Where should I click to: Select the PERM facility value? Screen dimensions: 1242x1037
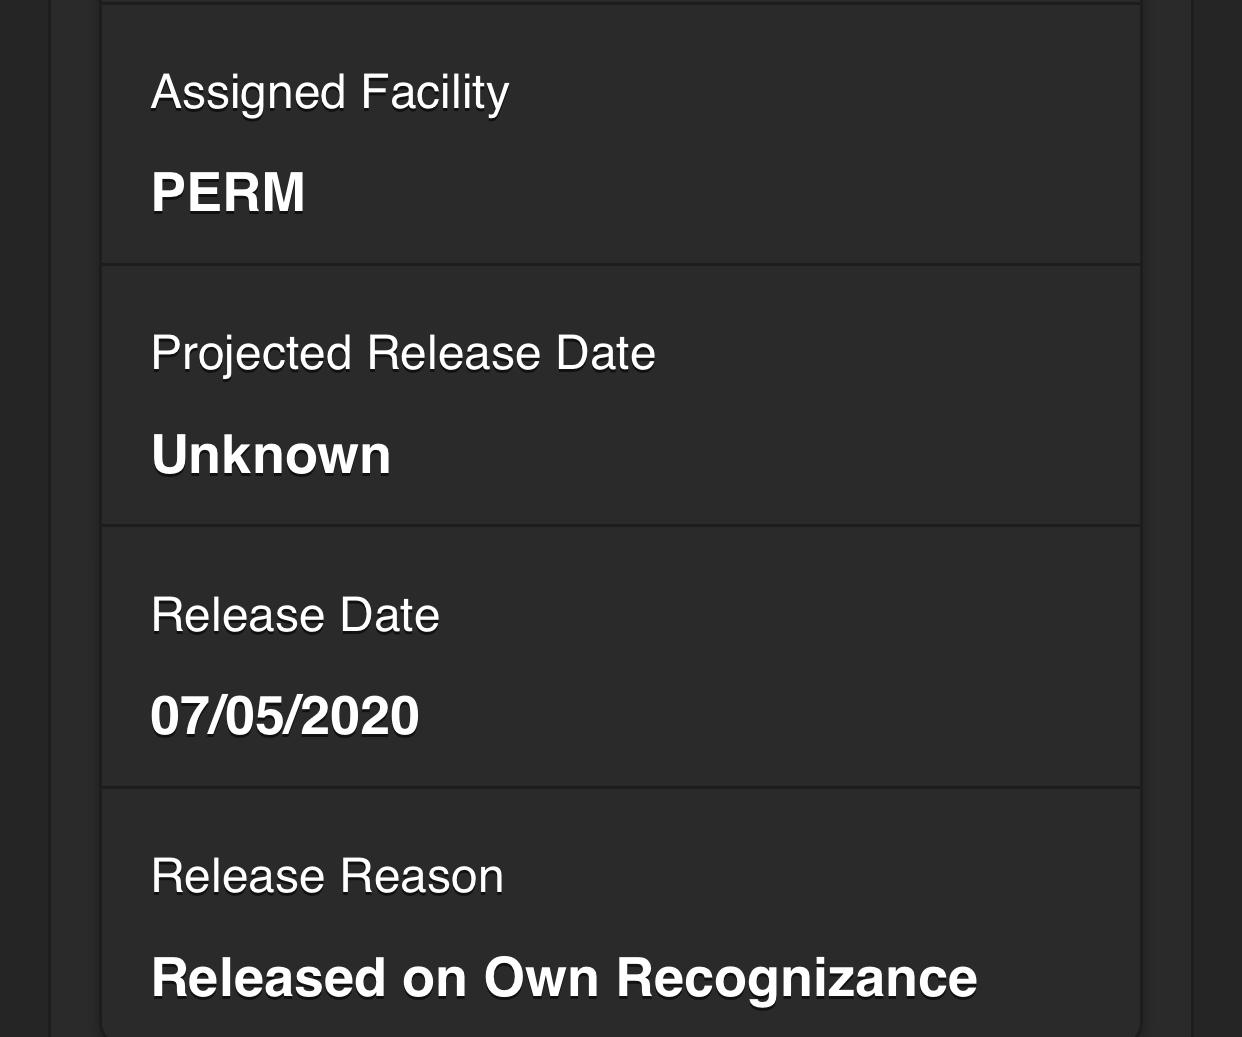point(228,192)
